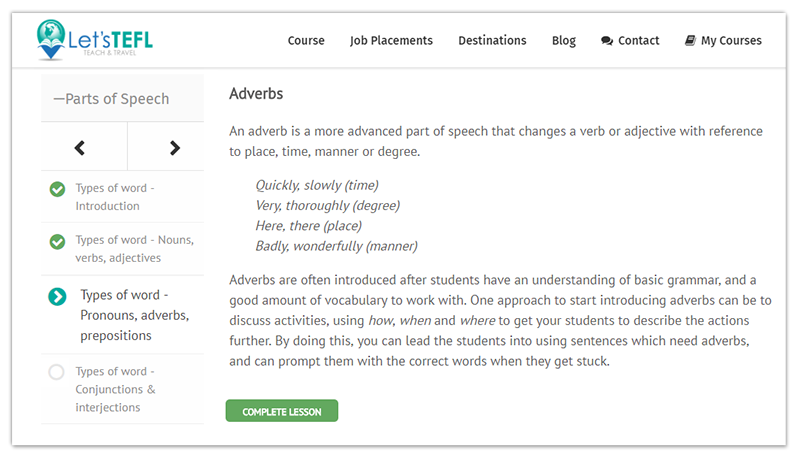This screenshot has width=800, height=461.
Task: Open Types of word - Nouns, verbs, adjectives
Action: point(135,249)
